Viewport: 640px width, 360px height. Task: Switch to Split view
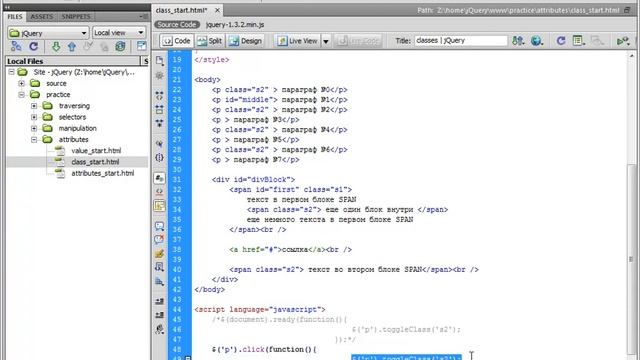pos(209,41)
